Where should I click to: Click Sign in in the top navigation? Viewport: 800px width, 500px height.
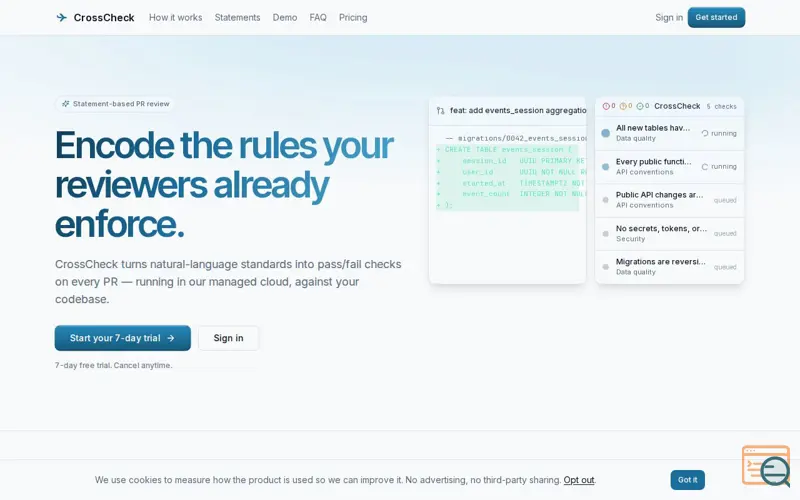coord(669,17)
